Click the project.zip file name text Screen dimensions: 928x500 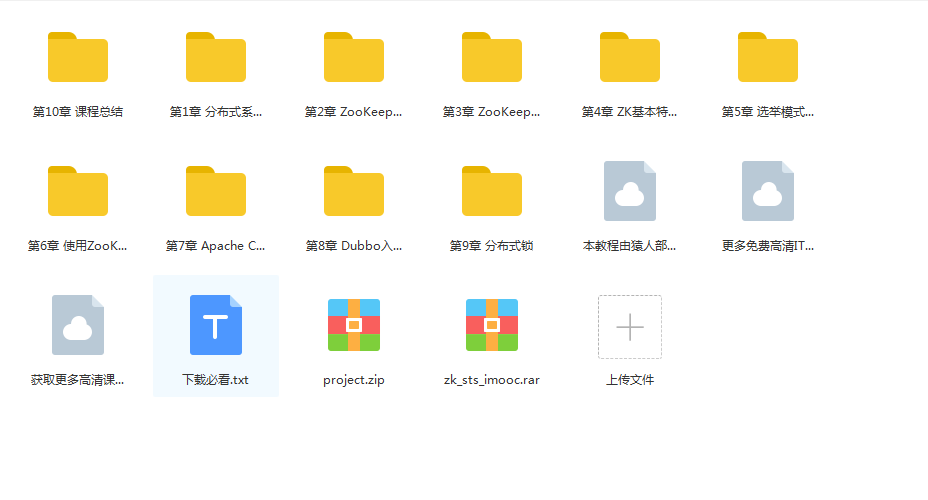pos(354,380)
